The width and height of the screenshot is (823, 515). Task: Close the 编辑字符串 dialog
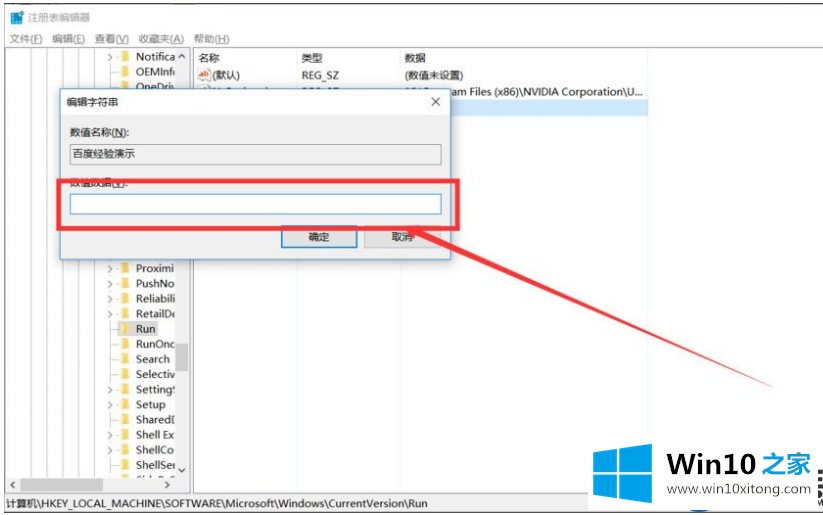click(x=436, y=102)
